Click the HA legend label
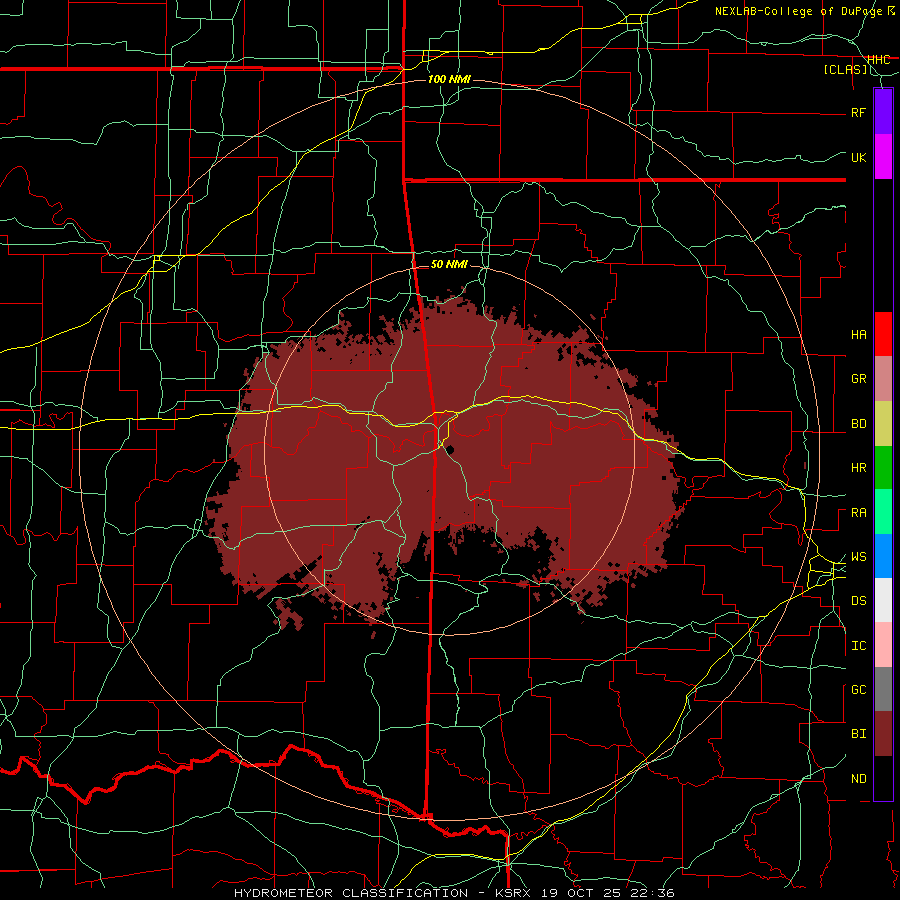Screen dimensions: 900x900 (858, 334)
